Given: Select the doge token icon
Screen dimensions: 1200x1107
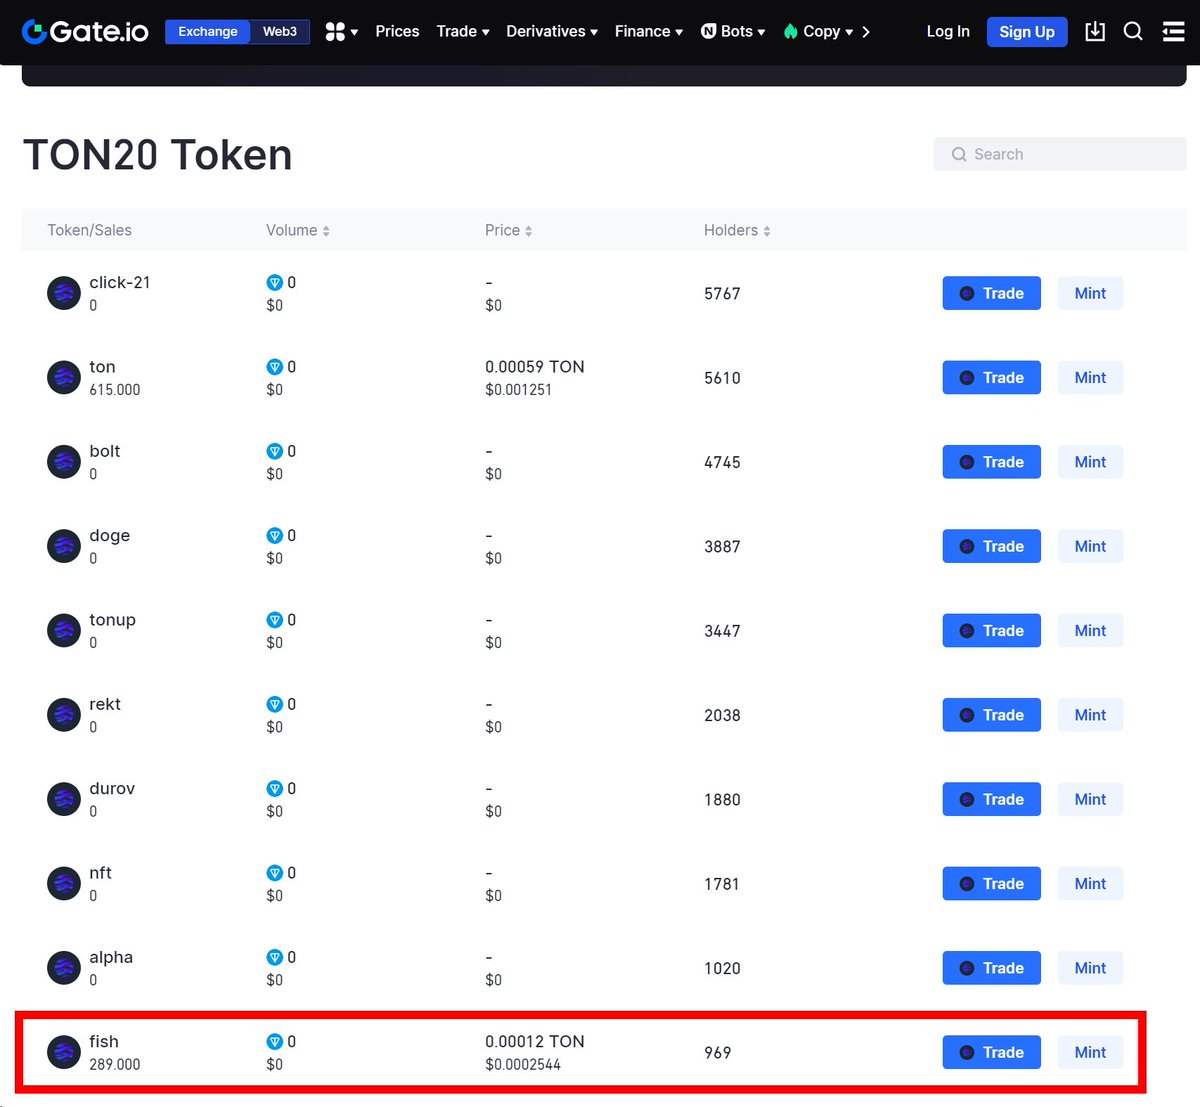Looking at the screenshot, I should [x=64, y=546].
